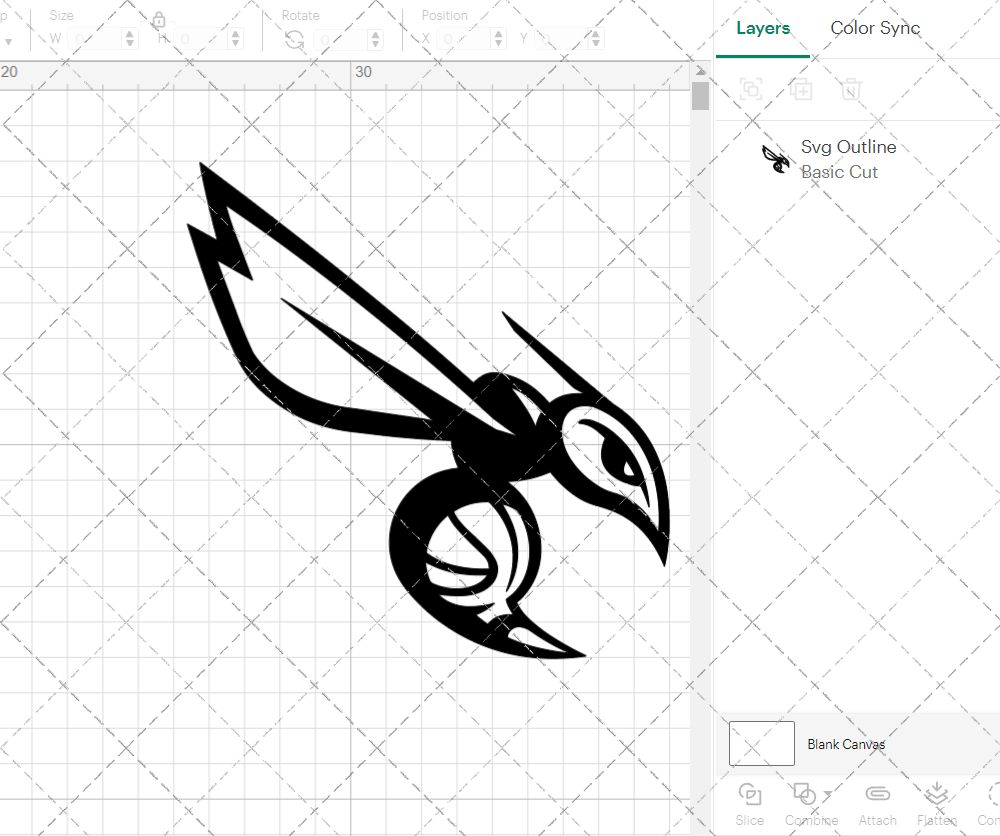Toggle the aspect ratio lock icon
Viewport: 1000px width, 836px height.
pyautogui.click(x=159, y=20)
